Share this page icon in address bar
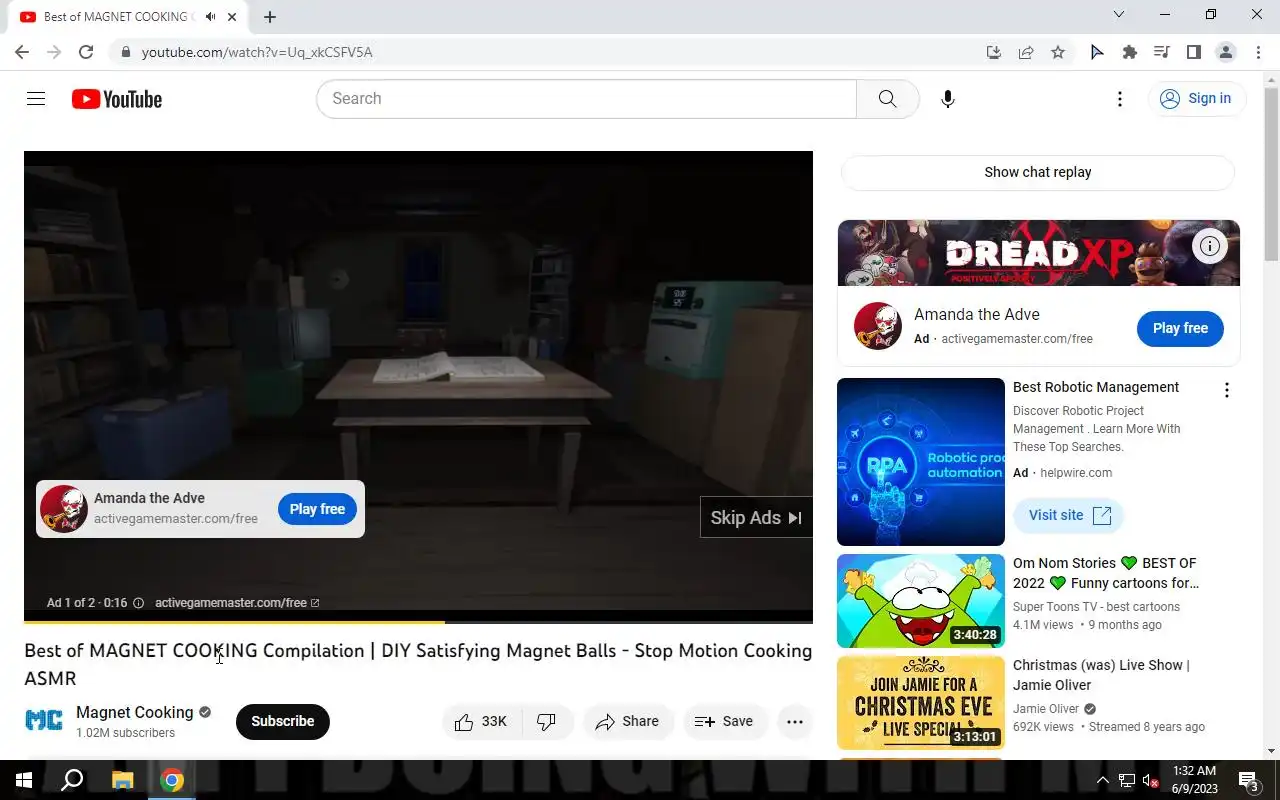The height and width of the screenshot is (800, 1280). click(1026, 52)
